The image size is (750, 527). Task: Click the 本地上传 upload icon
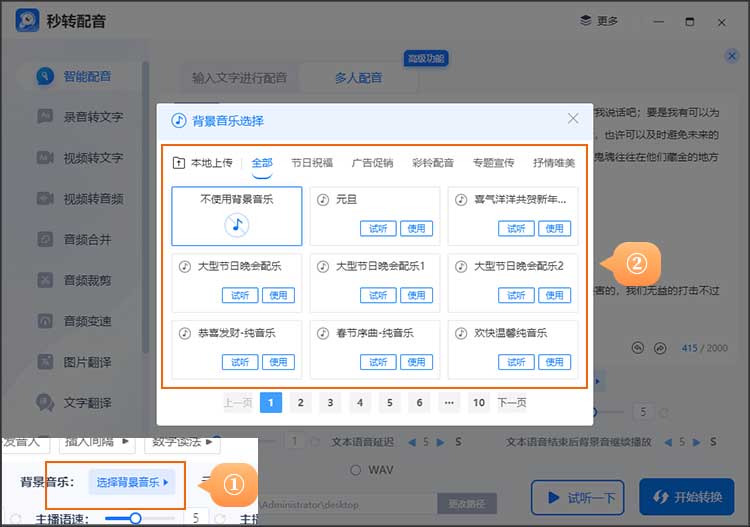[x=178, y=163]
